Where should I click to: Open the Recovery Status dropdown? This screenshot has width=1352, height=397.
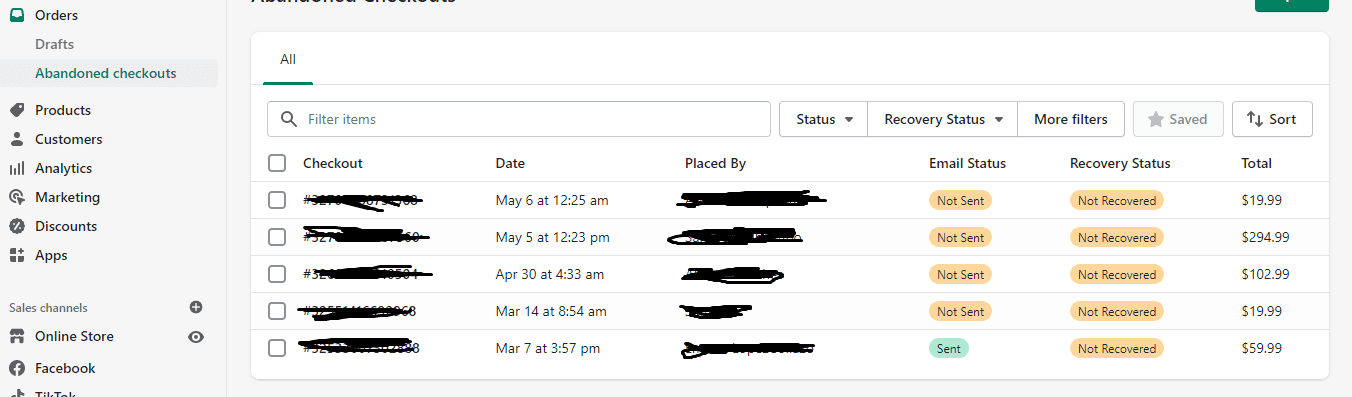pos(943,119)
